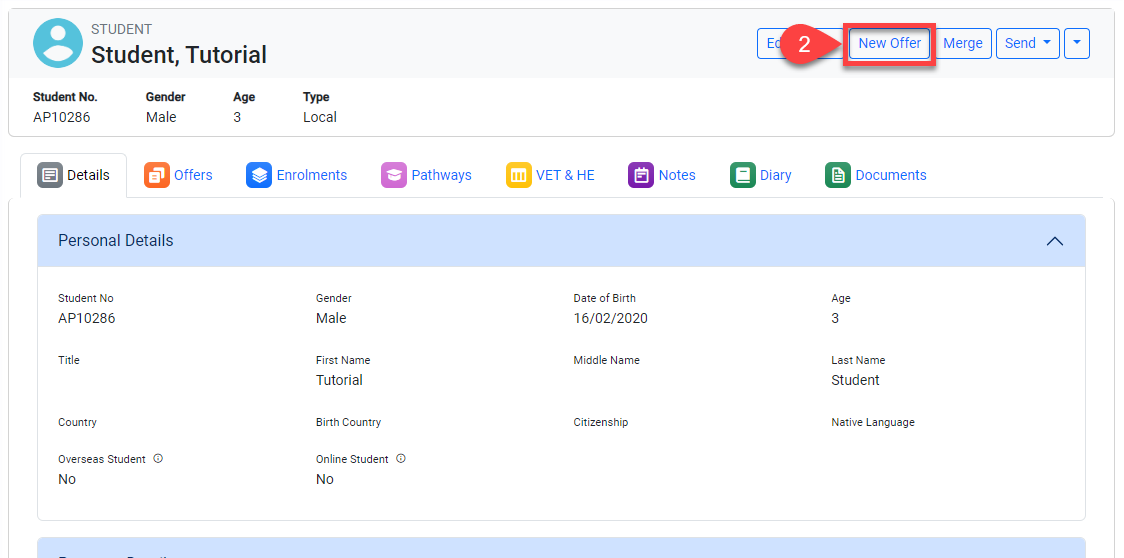The image size is (1124, 558).
Task: Click the Merge button
Action: click(963, 43)
